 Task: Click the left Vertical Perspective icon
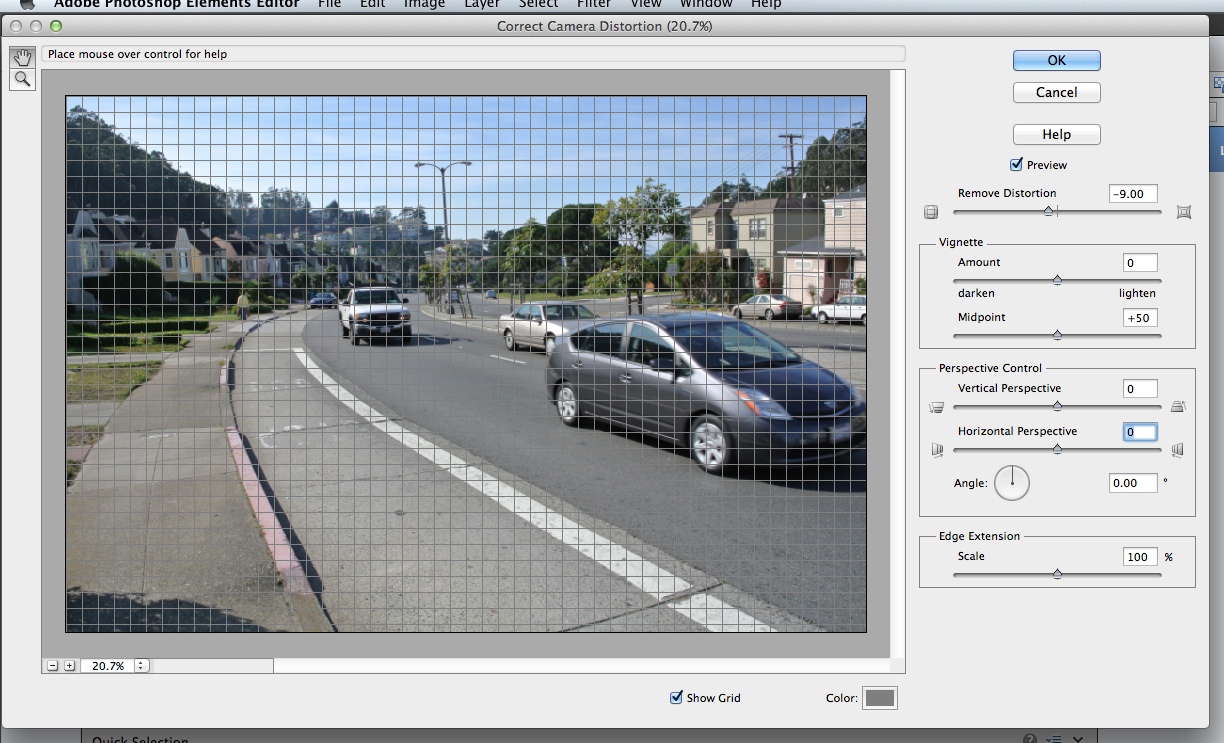937,407
